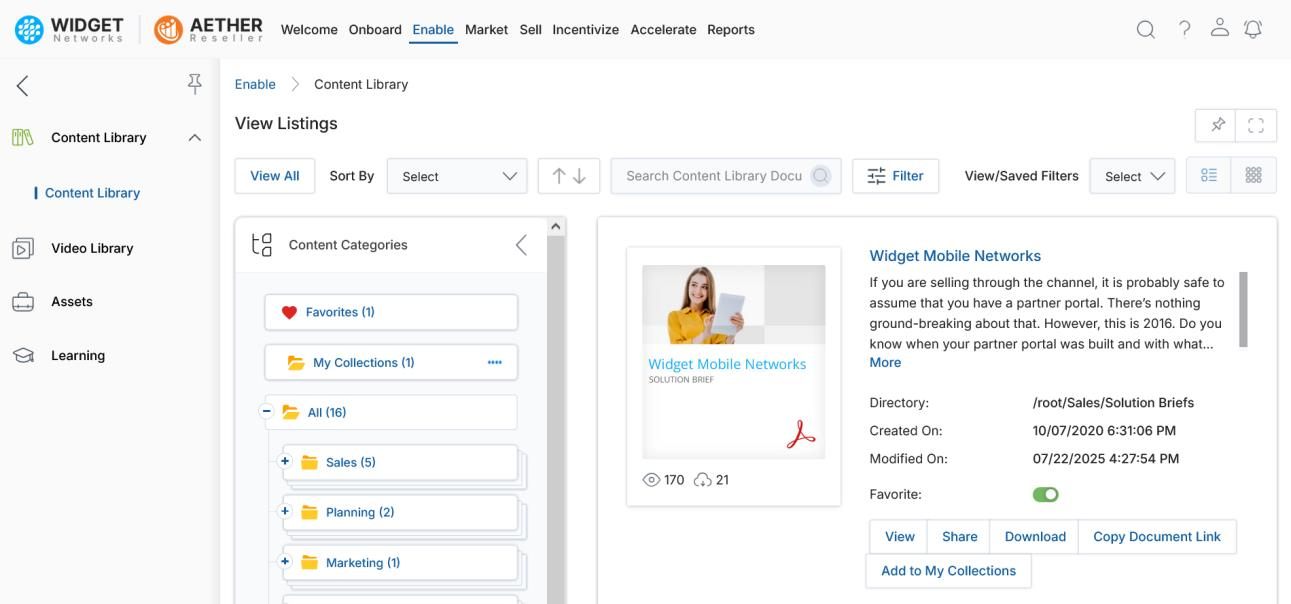Click Add to My Collections
This screenshot has width=1291, height=604.
(948, 571)
